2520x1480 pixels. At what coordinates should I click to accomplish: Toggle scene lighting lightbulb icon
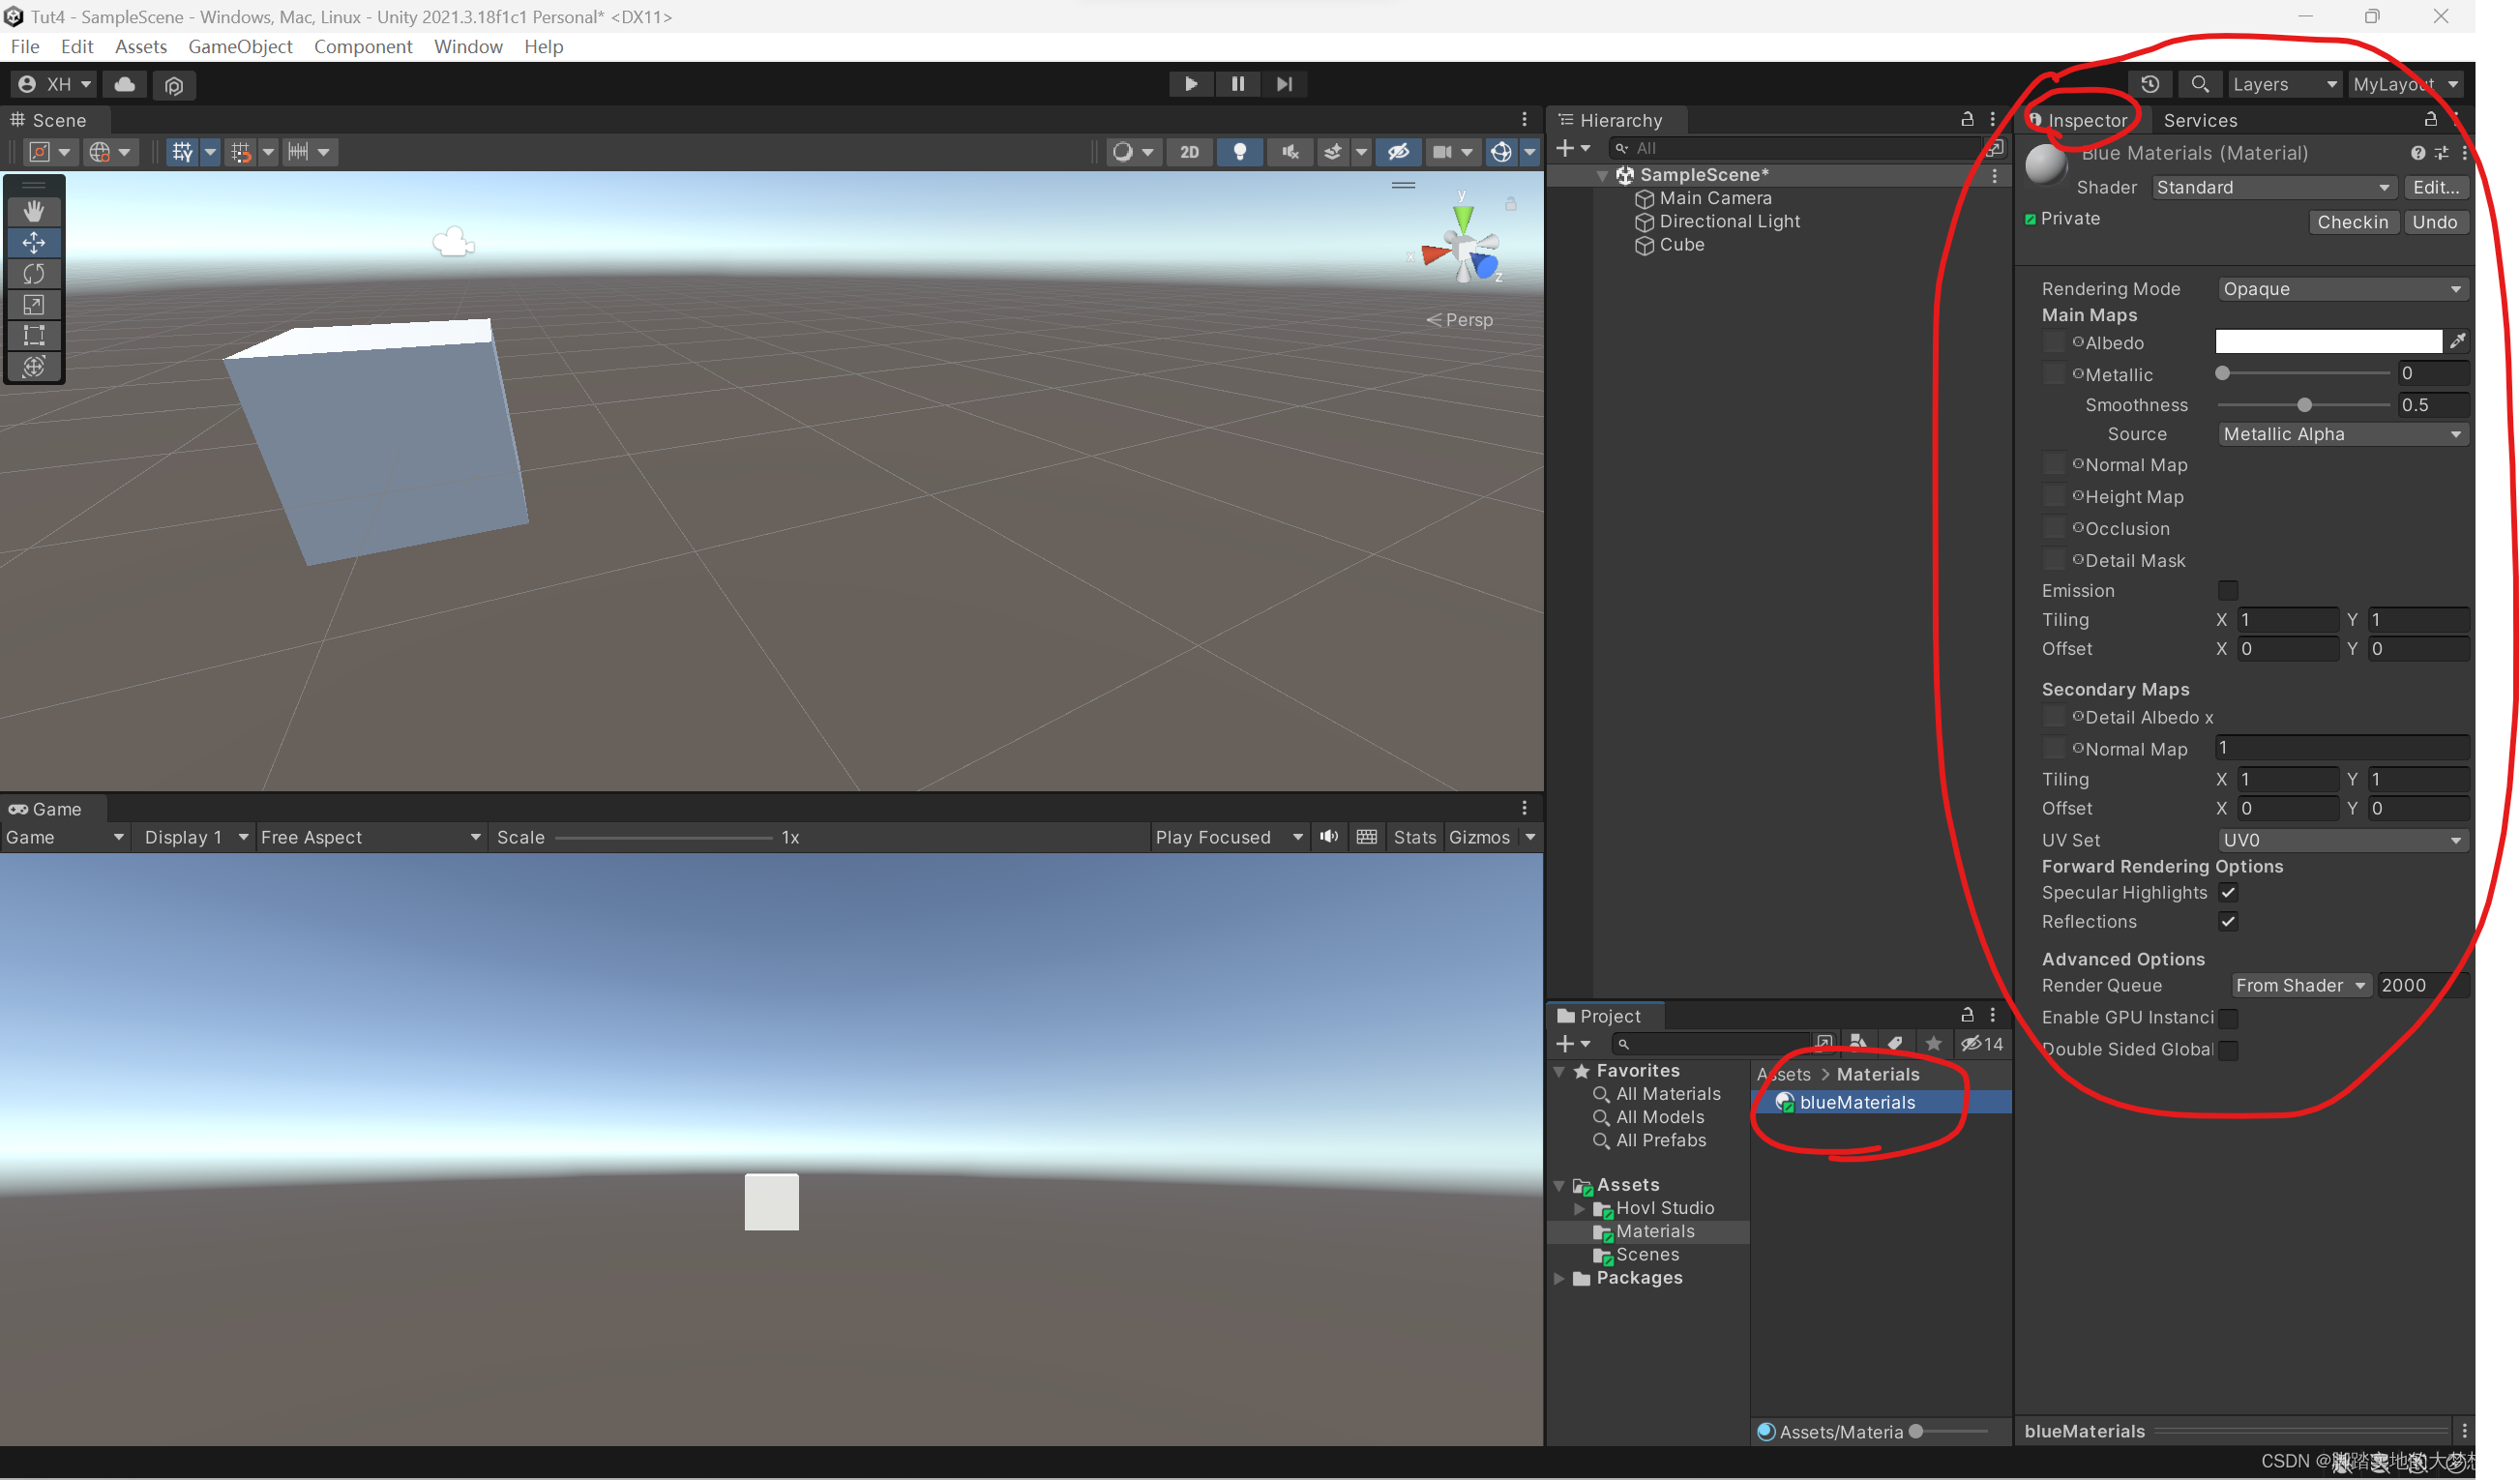coord(1239,152)
